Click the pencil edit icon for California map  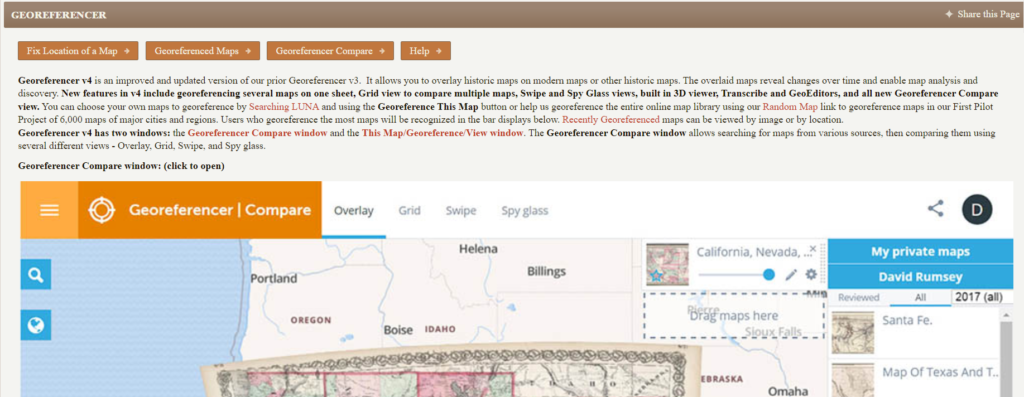[x=791, y=275]
